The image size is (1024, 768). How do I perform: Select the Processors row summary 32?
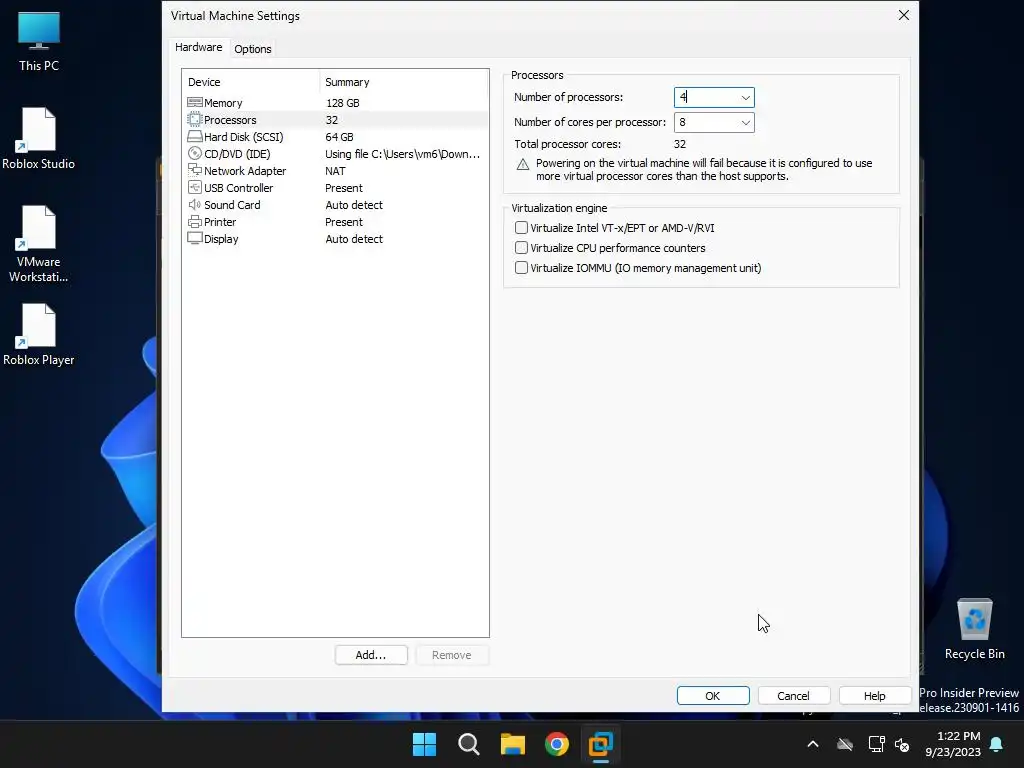[332, 120]
